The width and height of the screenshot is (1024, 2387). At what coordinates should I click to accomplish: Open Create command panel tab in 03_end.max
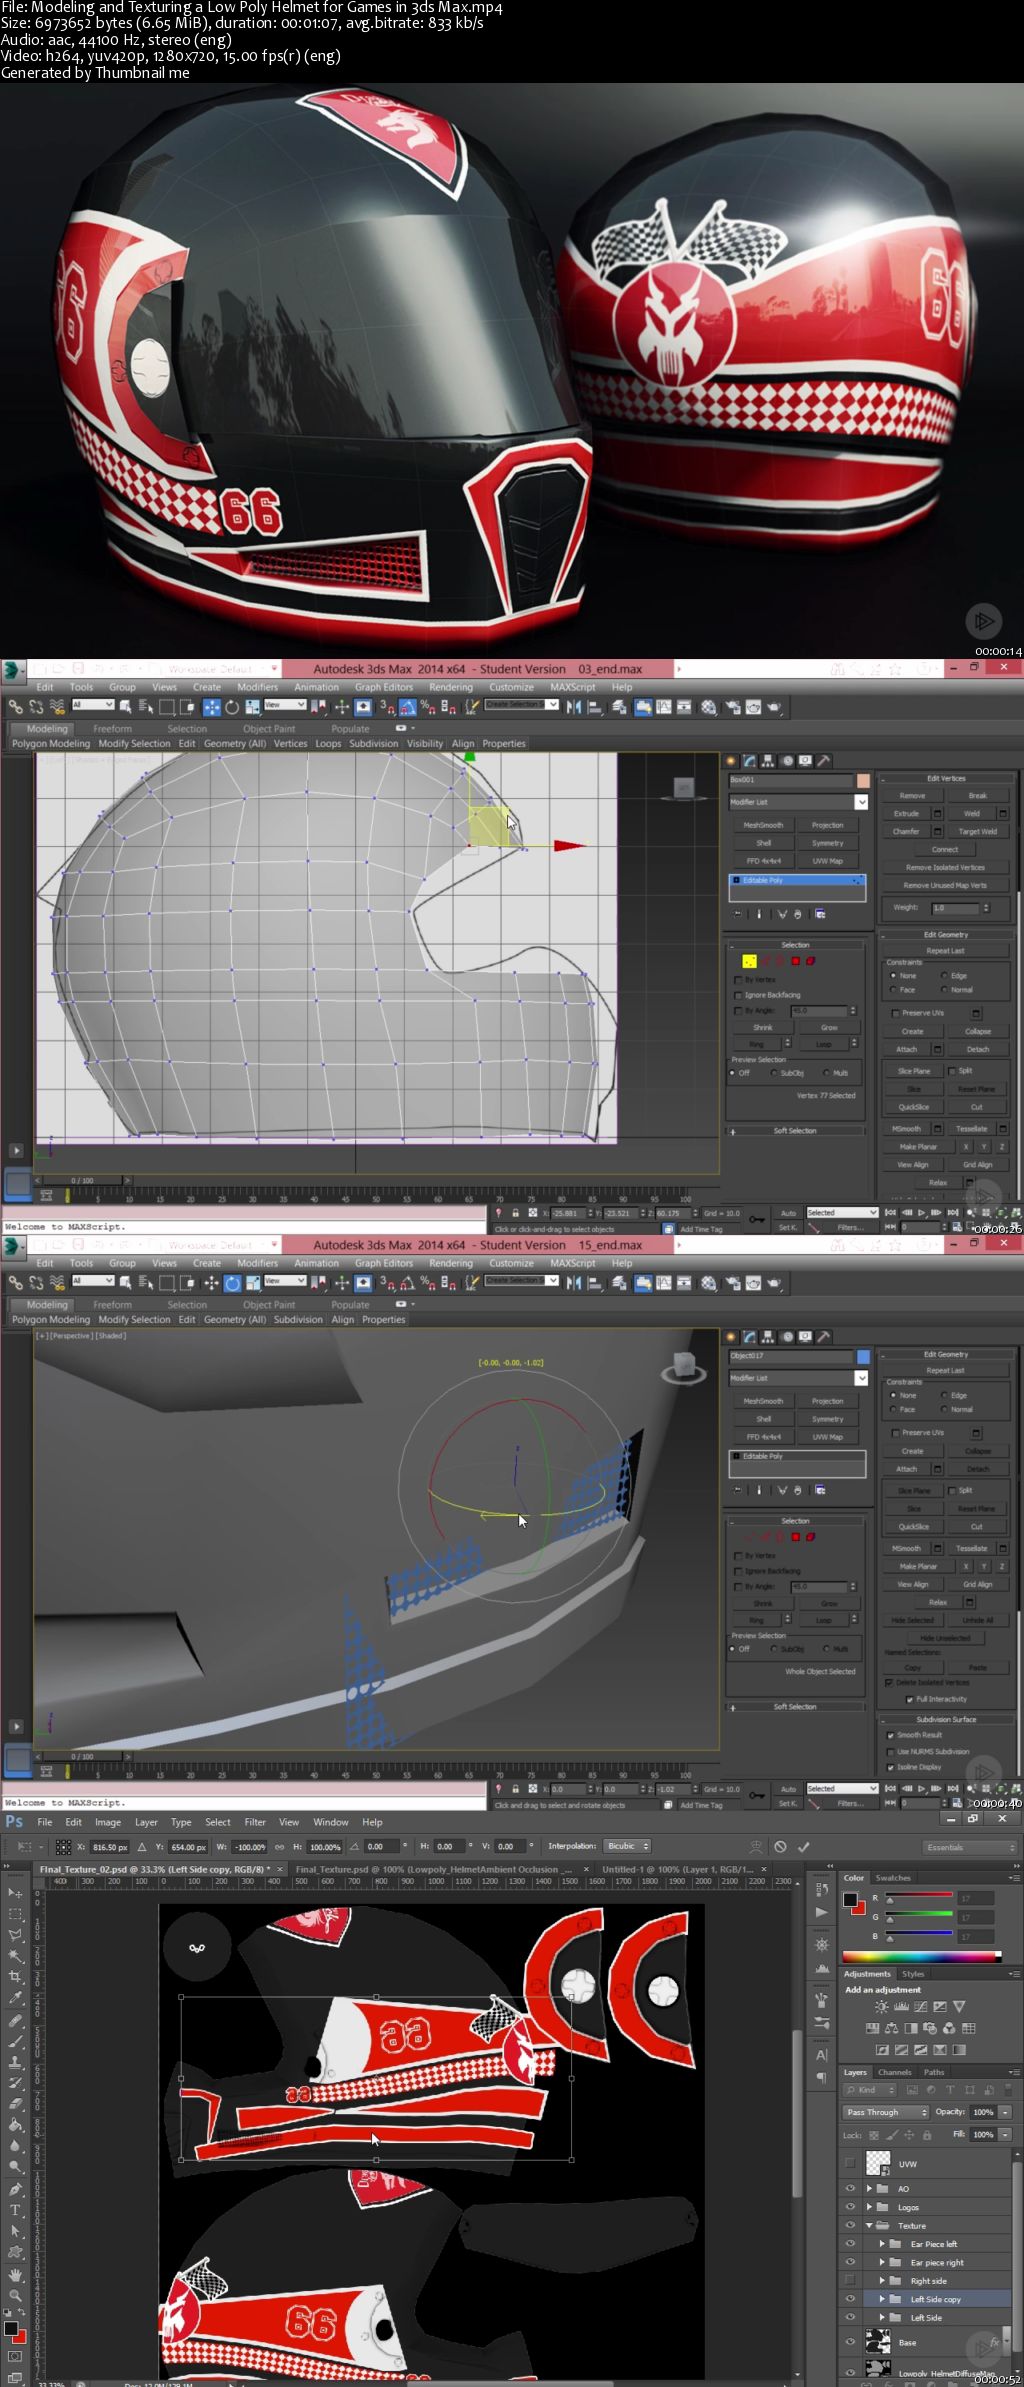pyautogui.click(x=732, y=761)
